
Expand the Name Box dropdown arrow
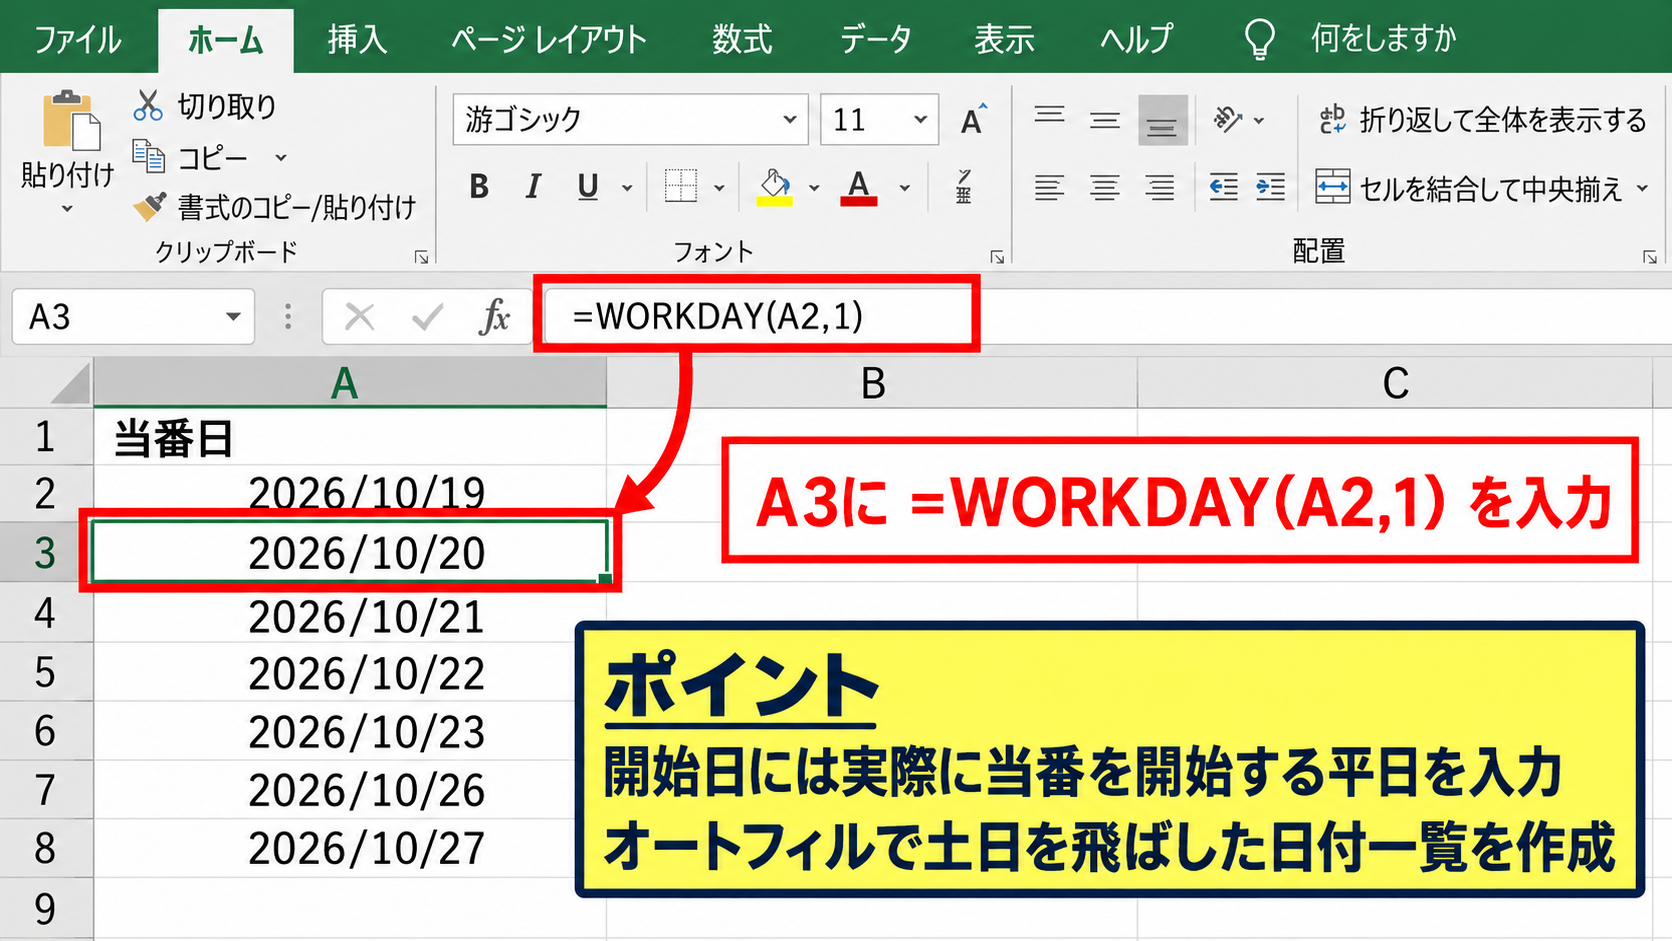tap(233, 317)
